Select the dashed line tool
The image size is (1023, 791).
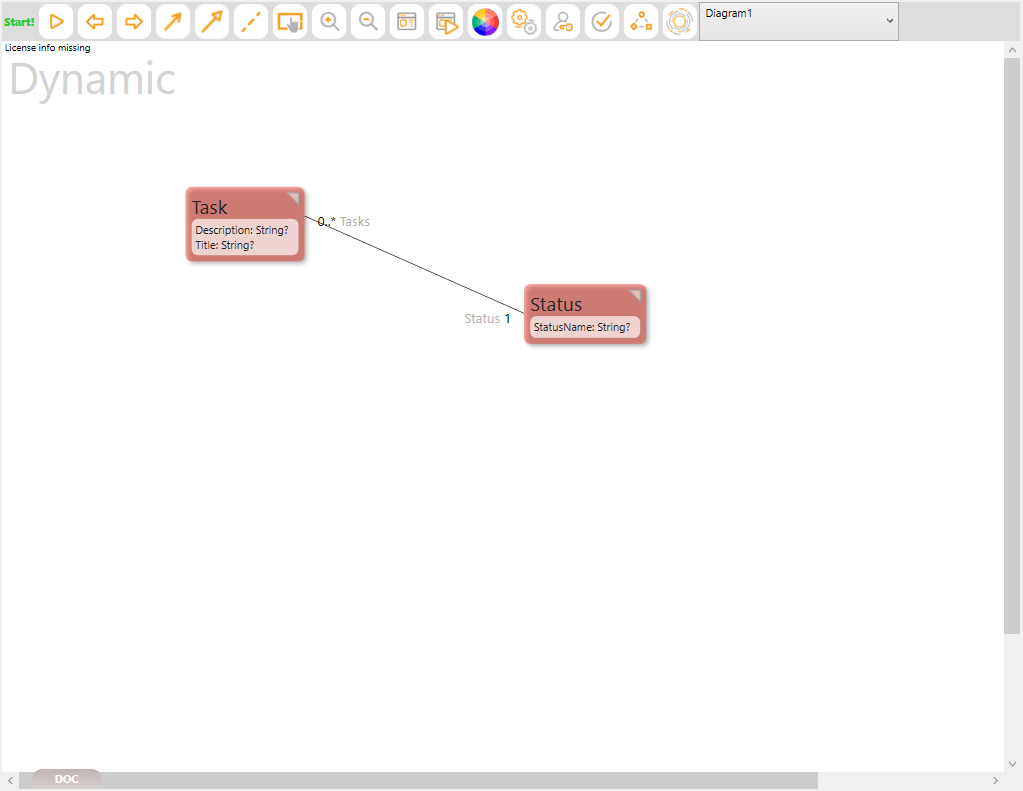click(251, 22)
